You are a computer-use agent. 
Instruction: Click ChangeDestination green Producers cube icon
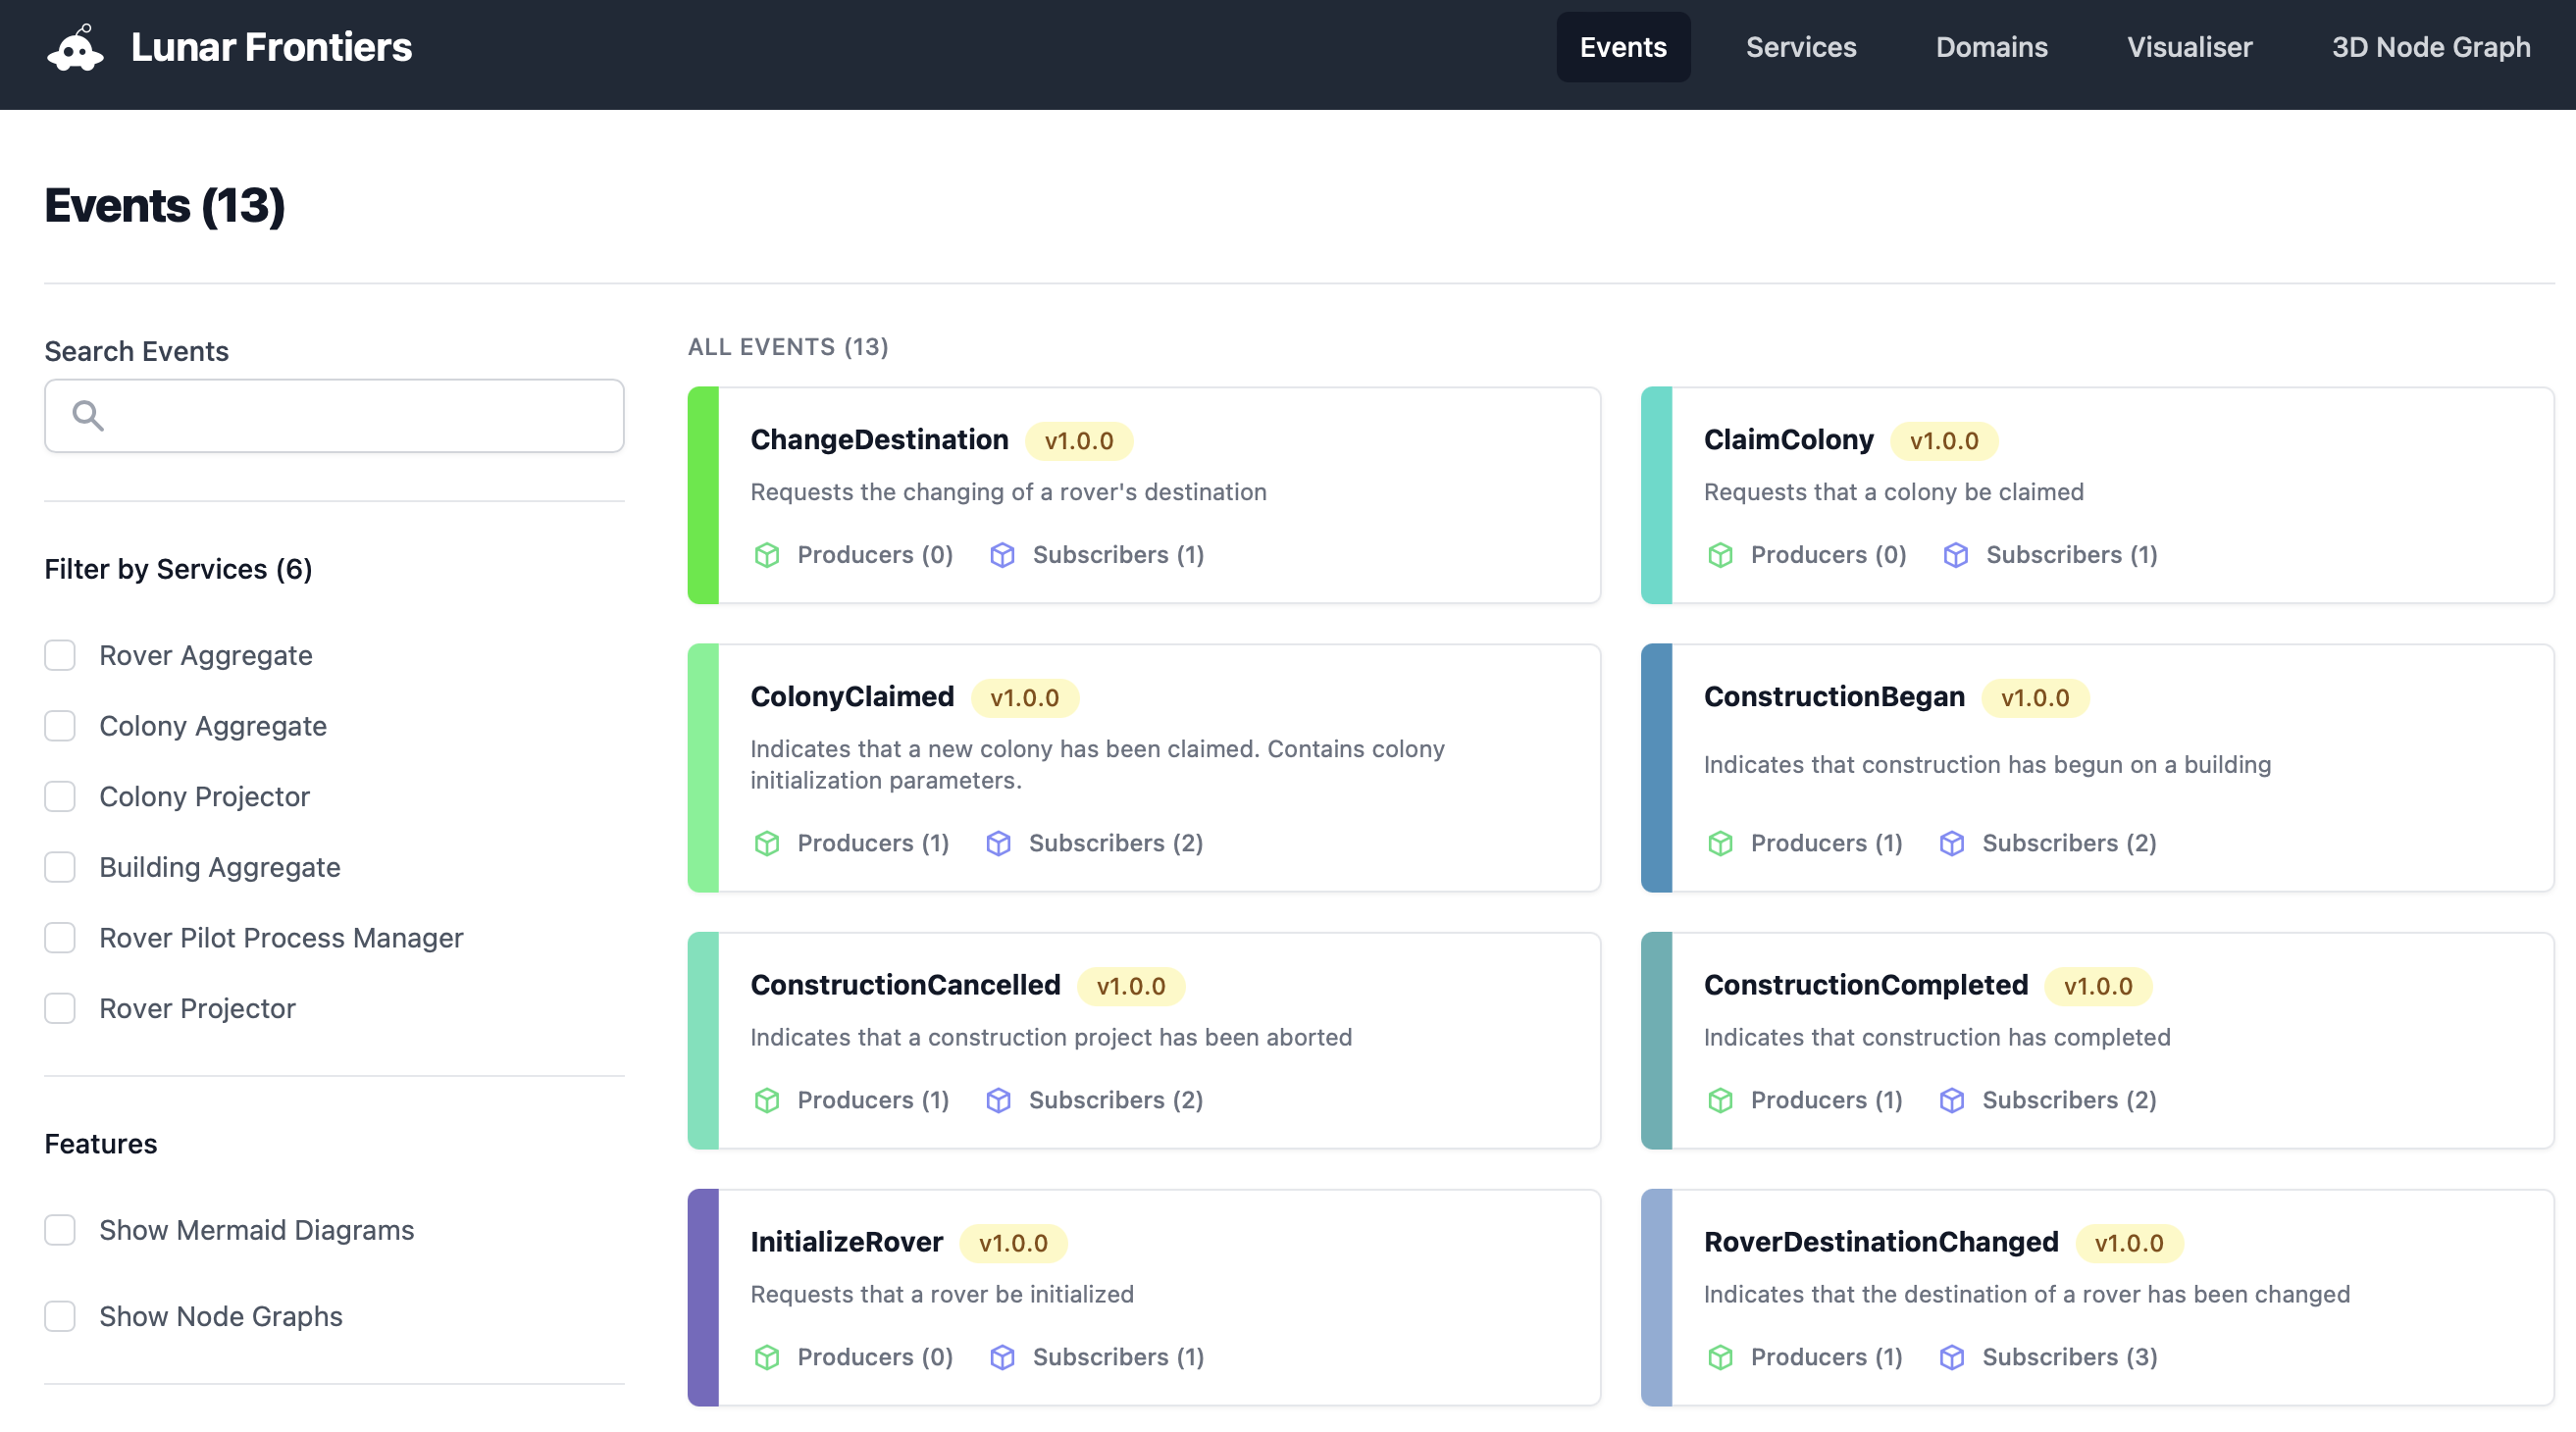click(x=766, y=555)
